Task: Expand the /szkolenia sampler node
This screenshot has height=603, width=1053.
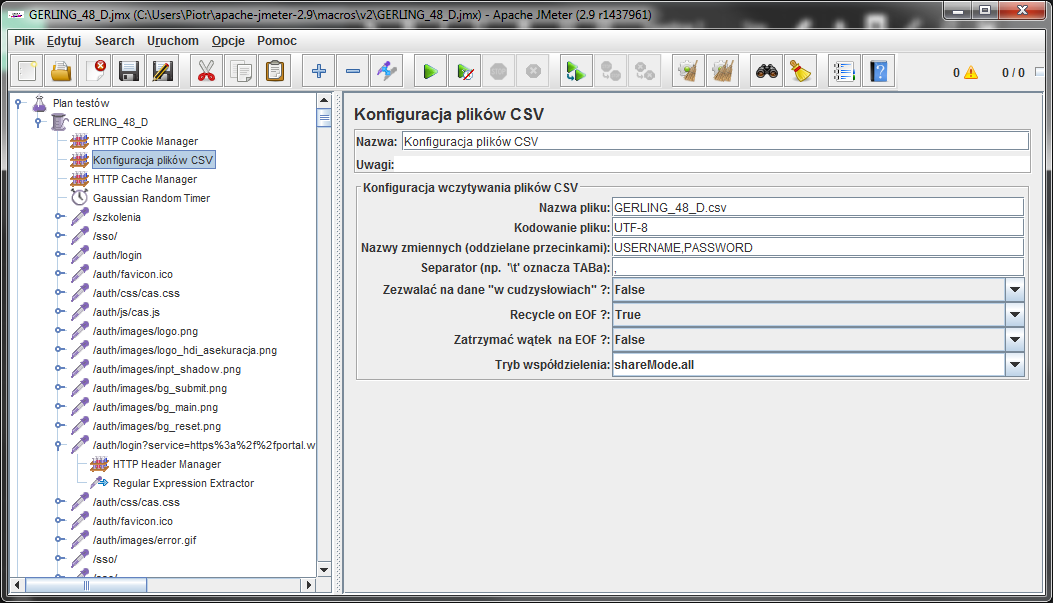Action: point(59,217)
